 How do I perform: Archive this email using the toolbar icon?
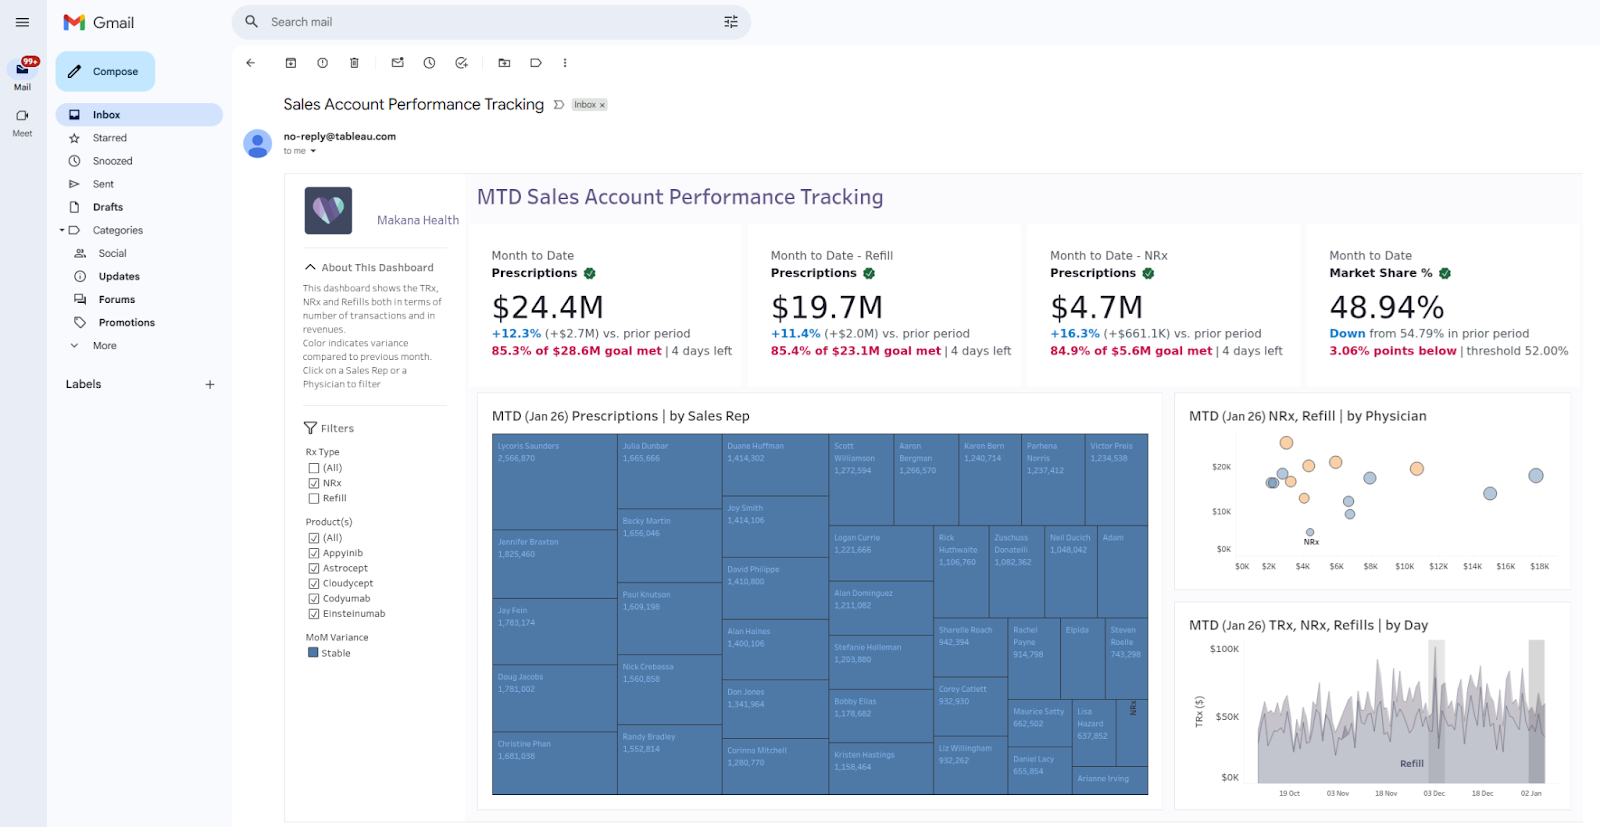pos(291,63)
